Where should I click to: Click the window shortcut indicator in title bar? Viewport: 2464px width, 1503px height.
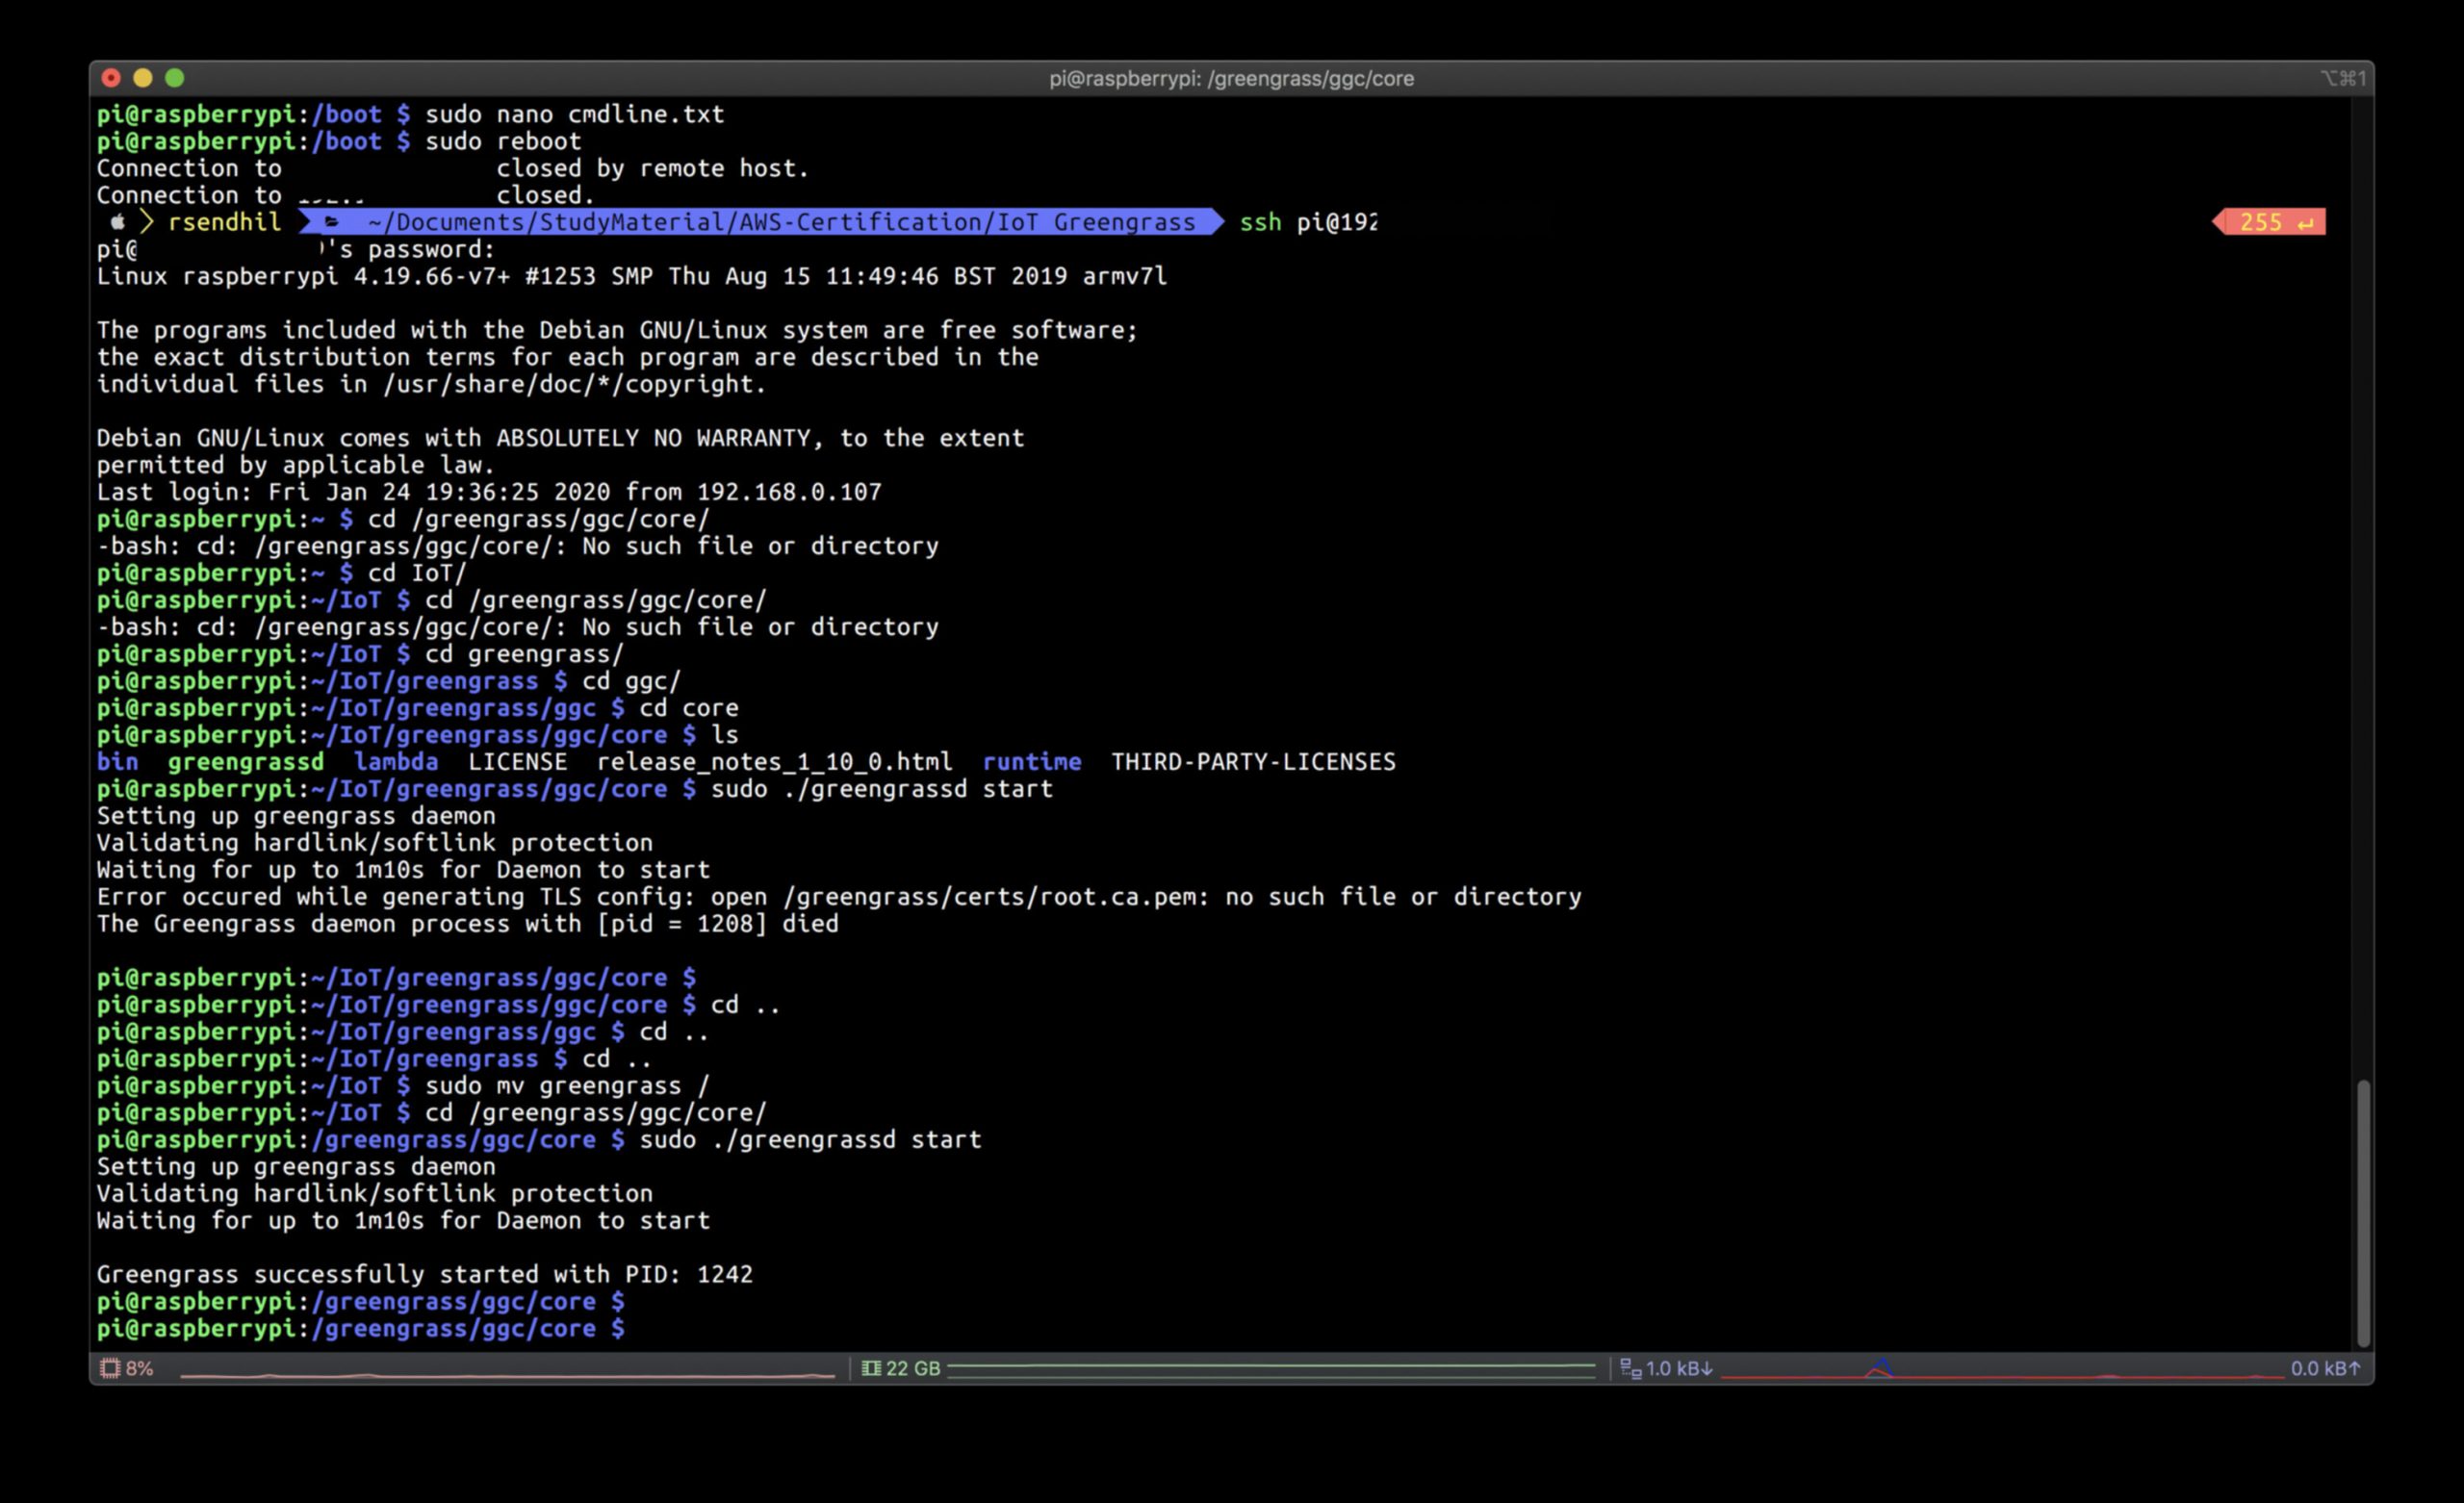(x=2342, y=78)
